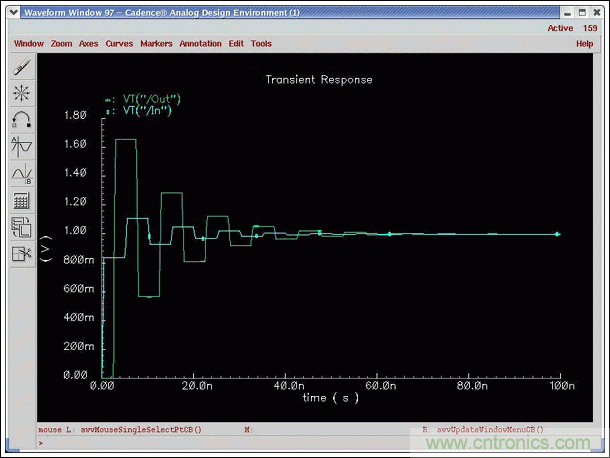Click the curve marker A/B icon

(x=22, y=174)
